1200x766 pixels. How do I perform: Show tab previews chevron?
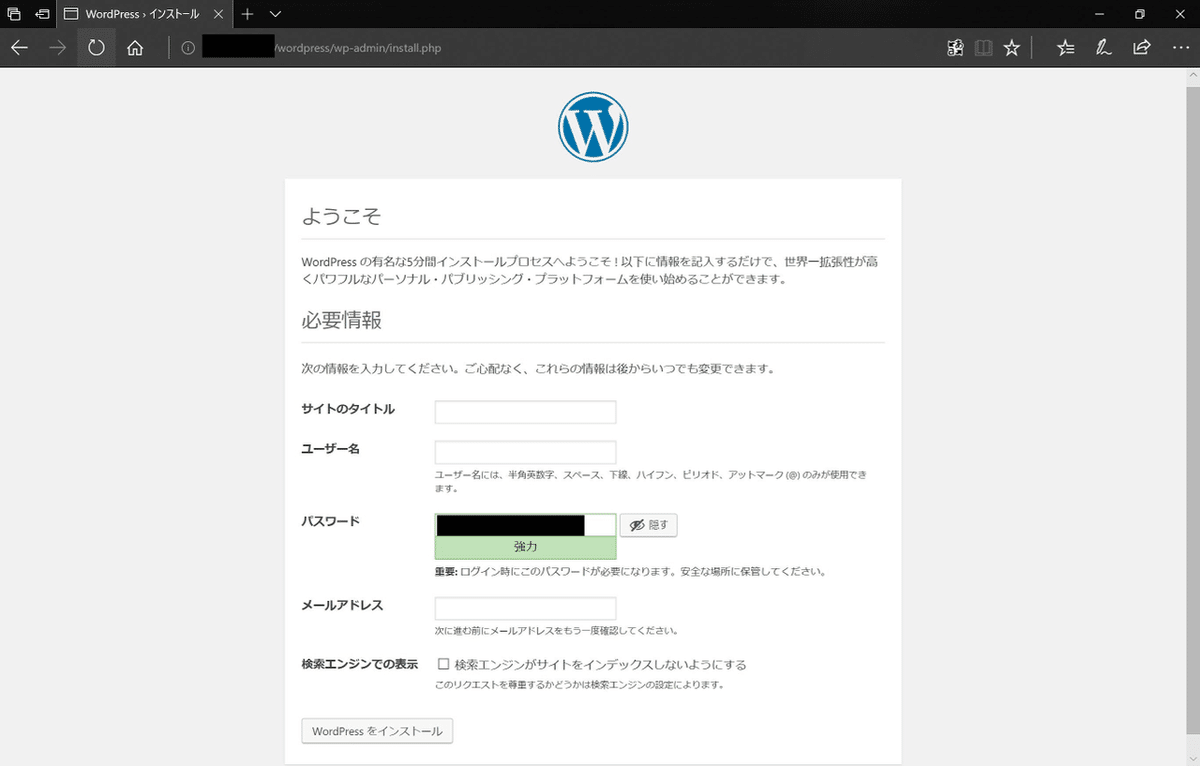coord(276,14)
